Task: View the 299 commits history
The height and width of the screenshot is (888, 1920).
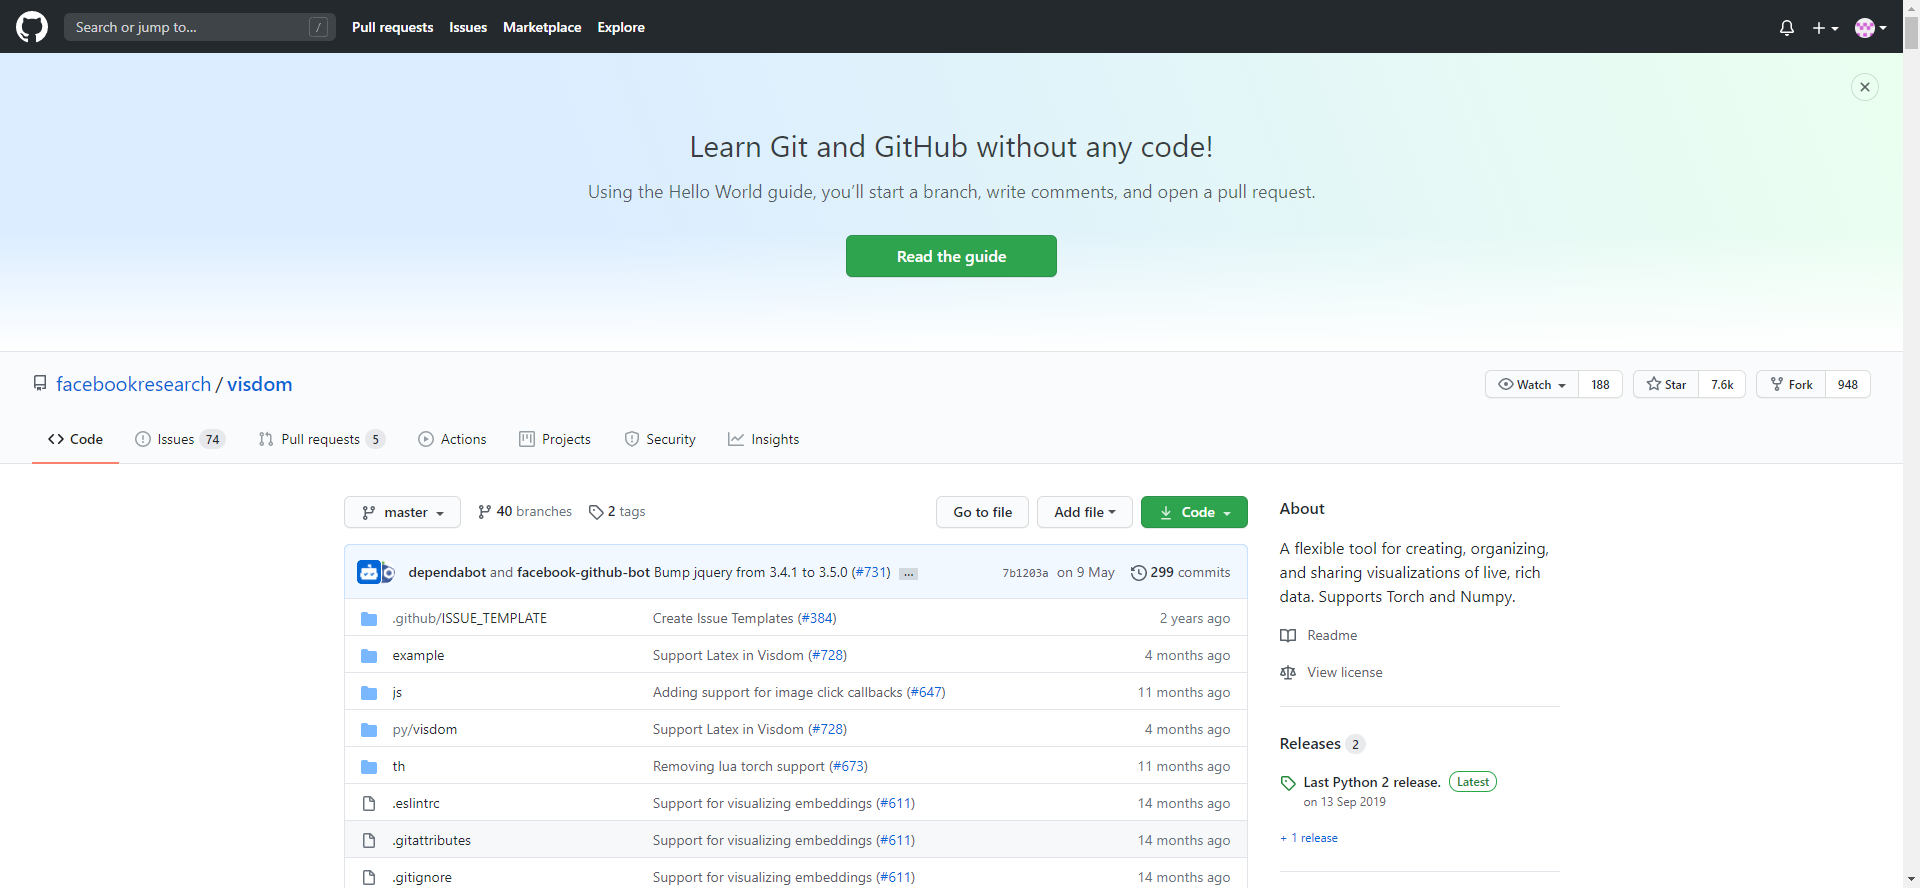Action: pyautogui.click(x=1180, y=572)
